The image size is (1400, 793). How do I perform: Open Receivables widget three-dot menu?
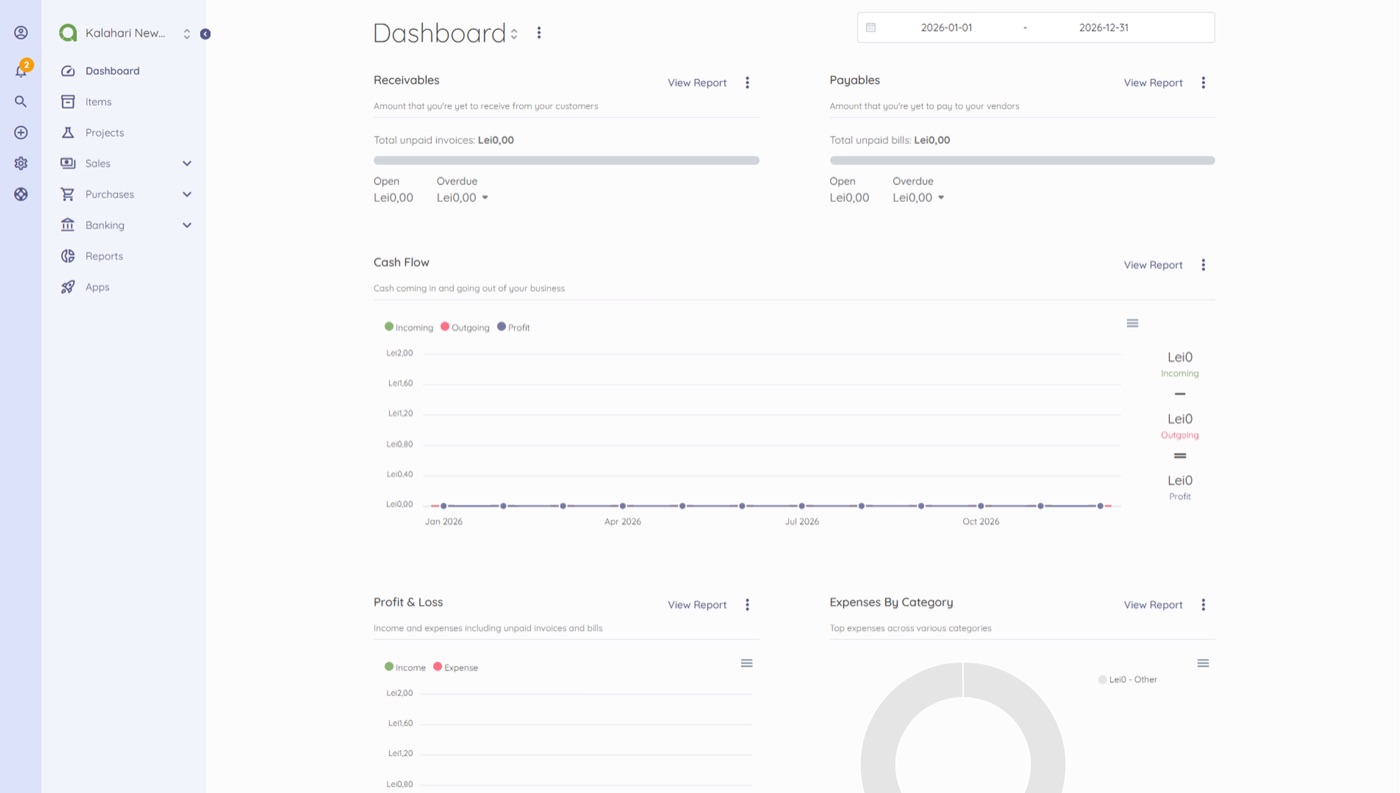click(747, 83)
